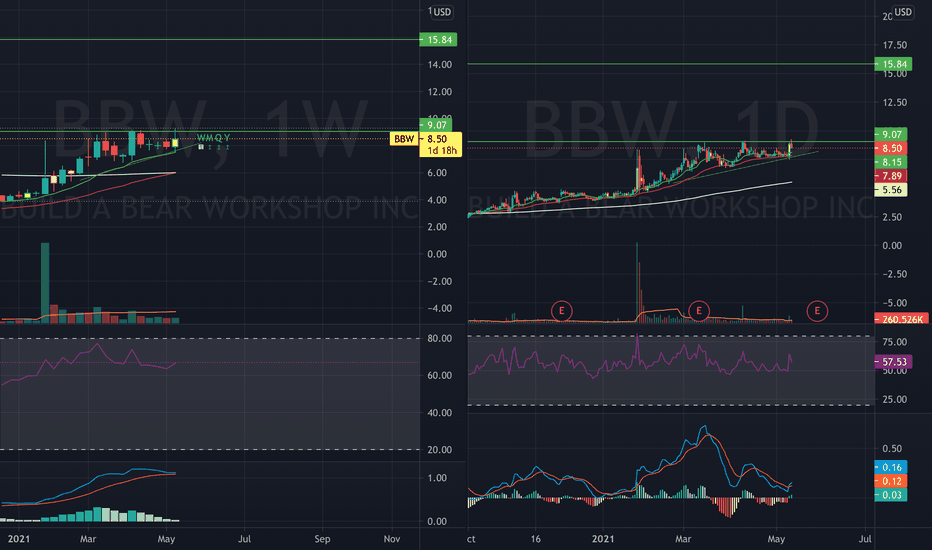
Task: Click 2021 on the daily time axis
Action: [x=603, y=539]
